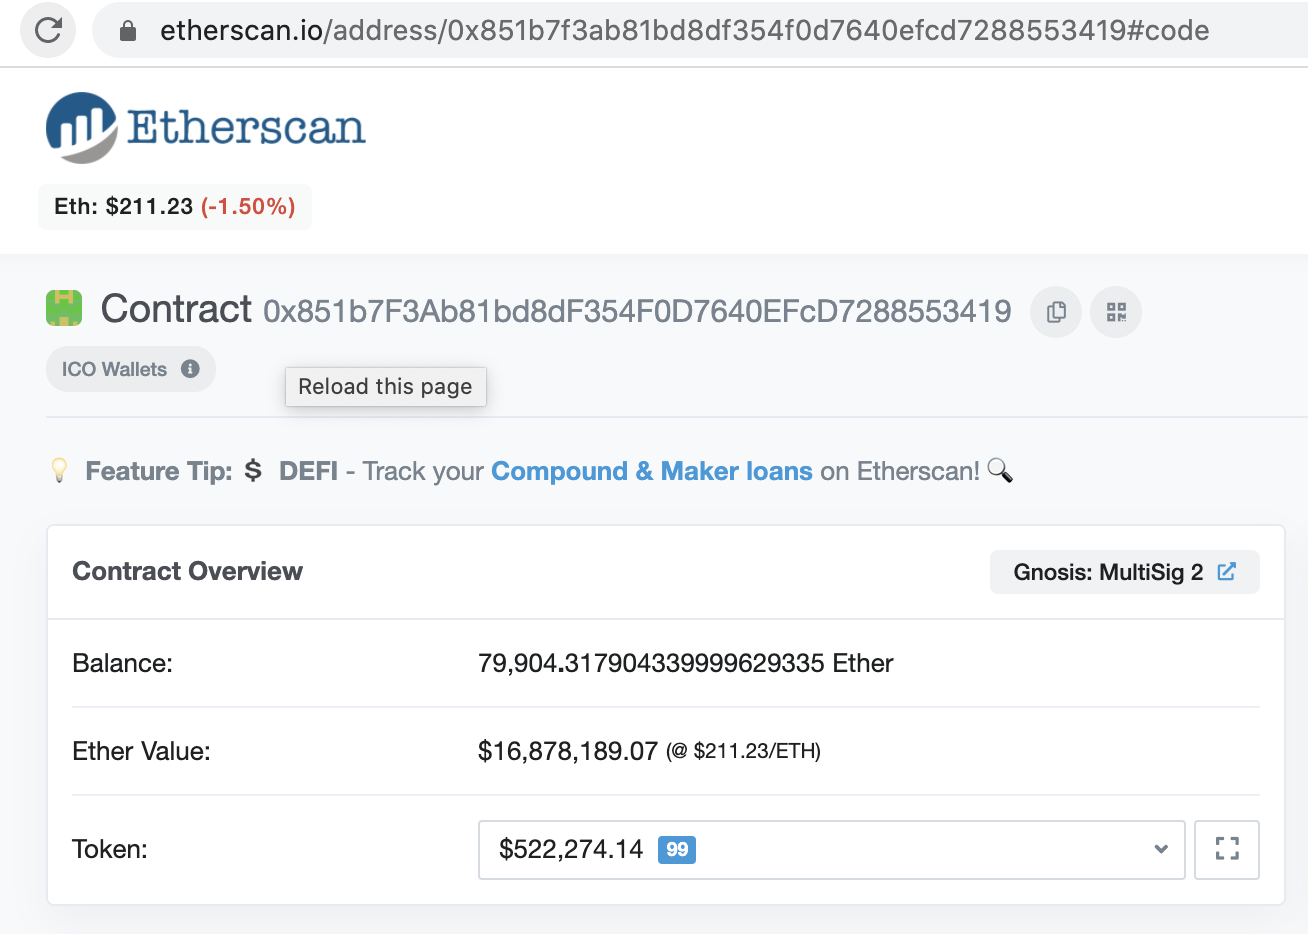Open the Compound & Maker loans link
This screenshot has height=934, width=1308.
(651, 471)
